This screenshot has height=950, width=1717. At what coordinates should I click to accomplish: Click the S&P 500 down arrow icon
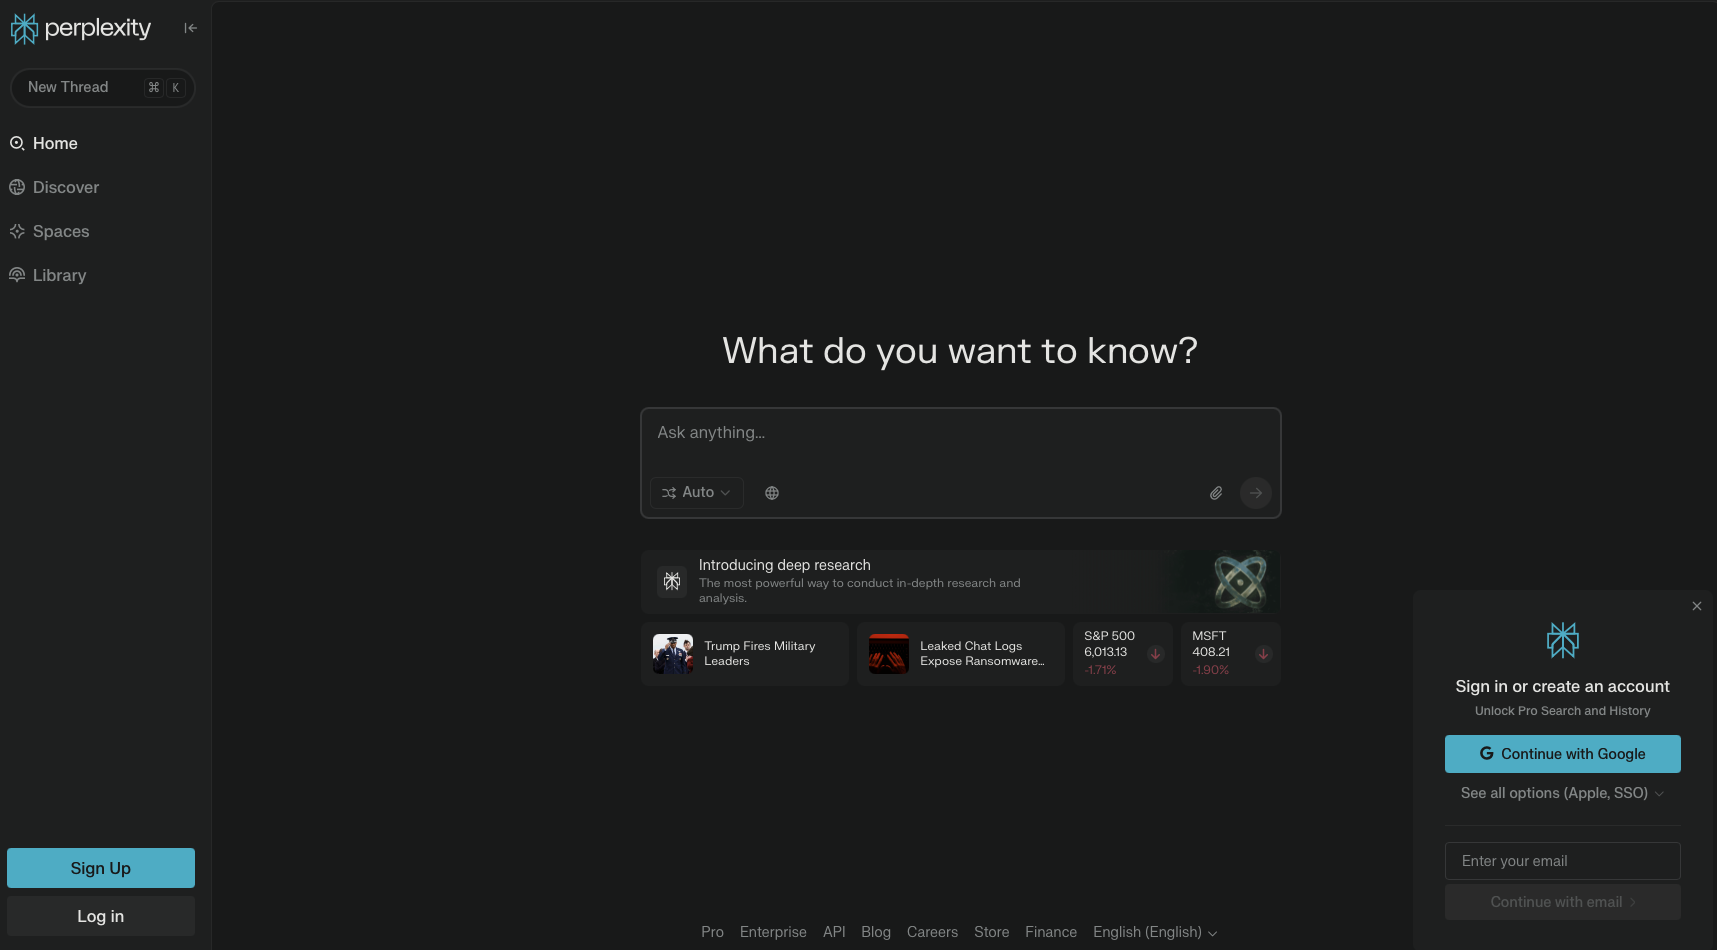(x=1155, y=654)
